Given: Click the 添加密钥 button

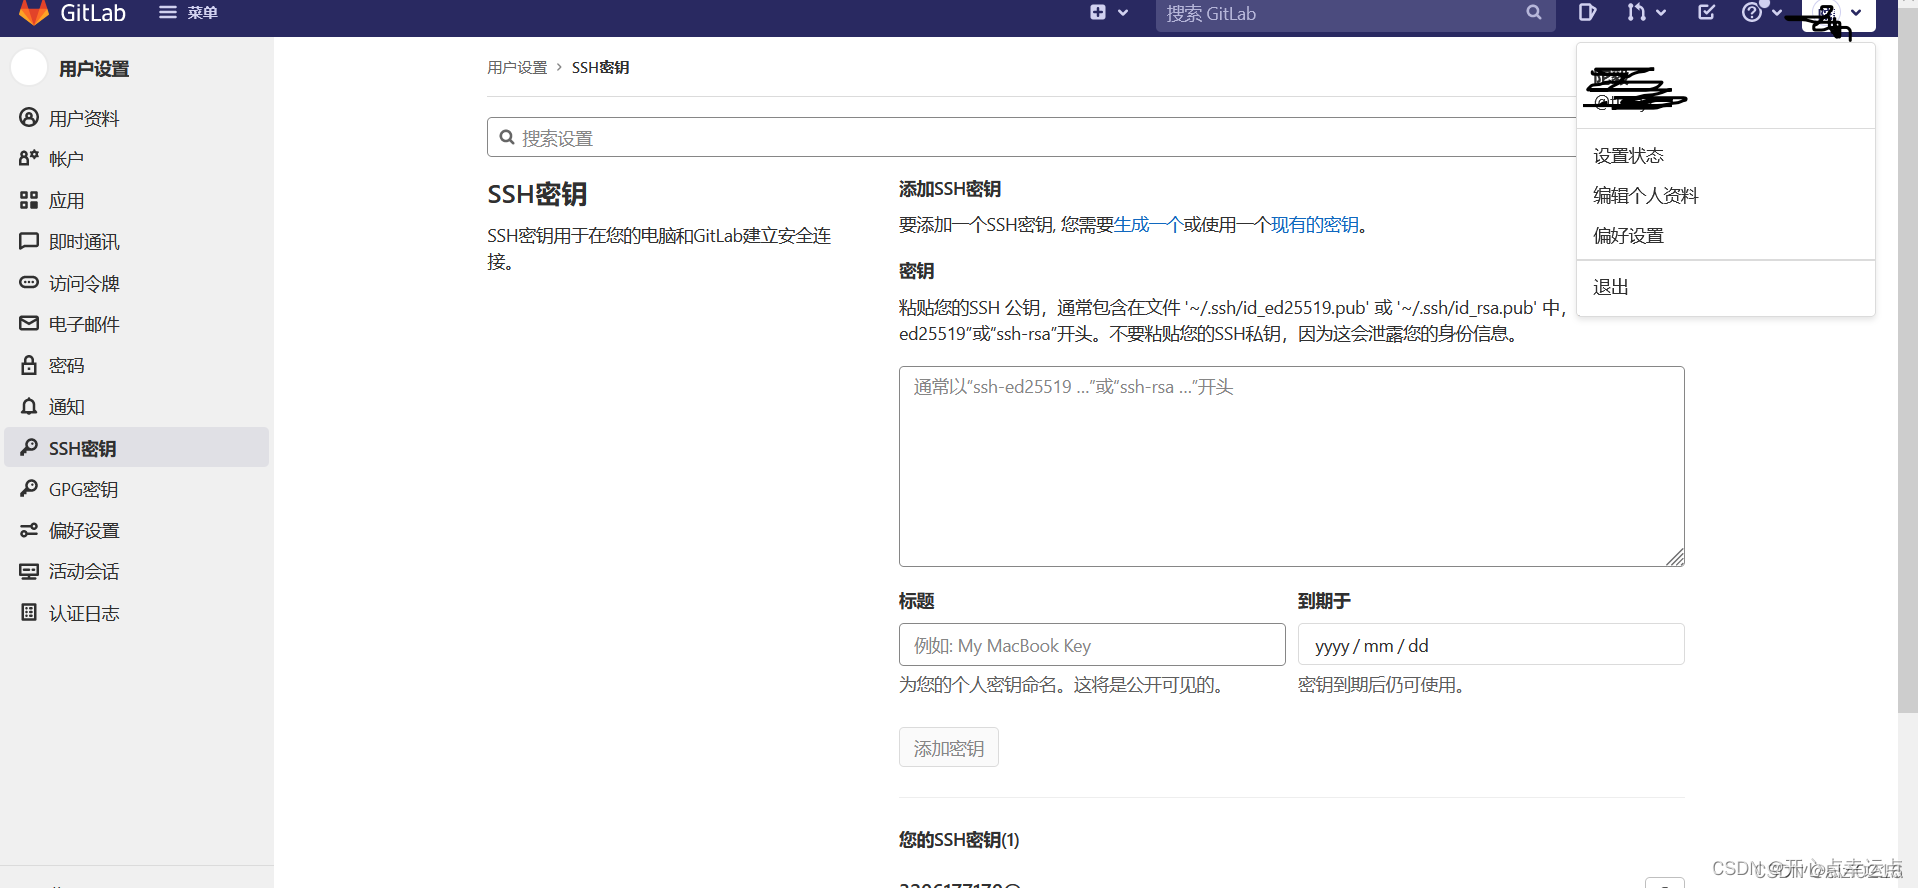Looking at the screenshot, I should [x=948, y=748].
